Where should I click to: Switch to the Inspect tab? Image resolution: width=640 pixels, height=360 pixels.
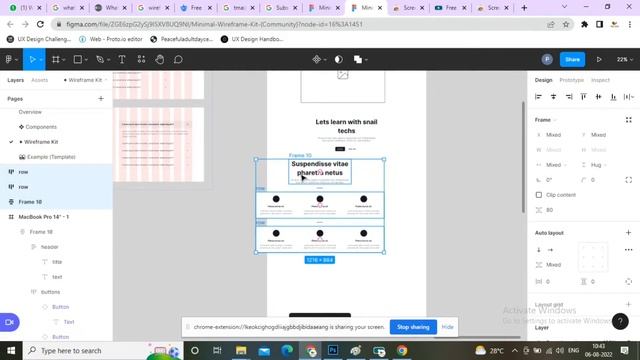(600, 80)
